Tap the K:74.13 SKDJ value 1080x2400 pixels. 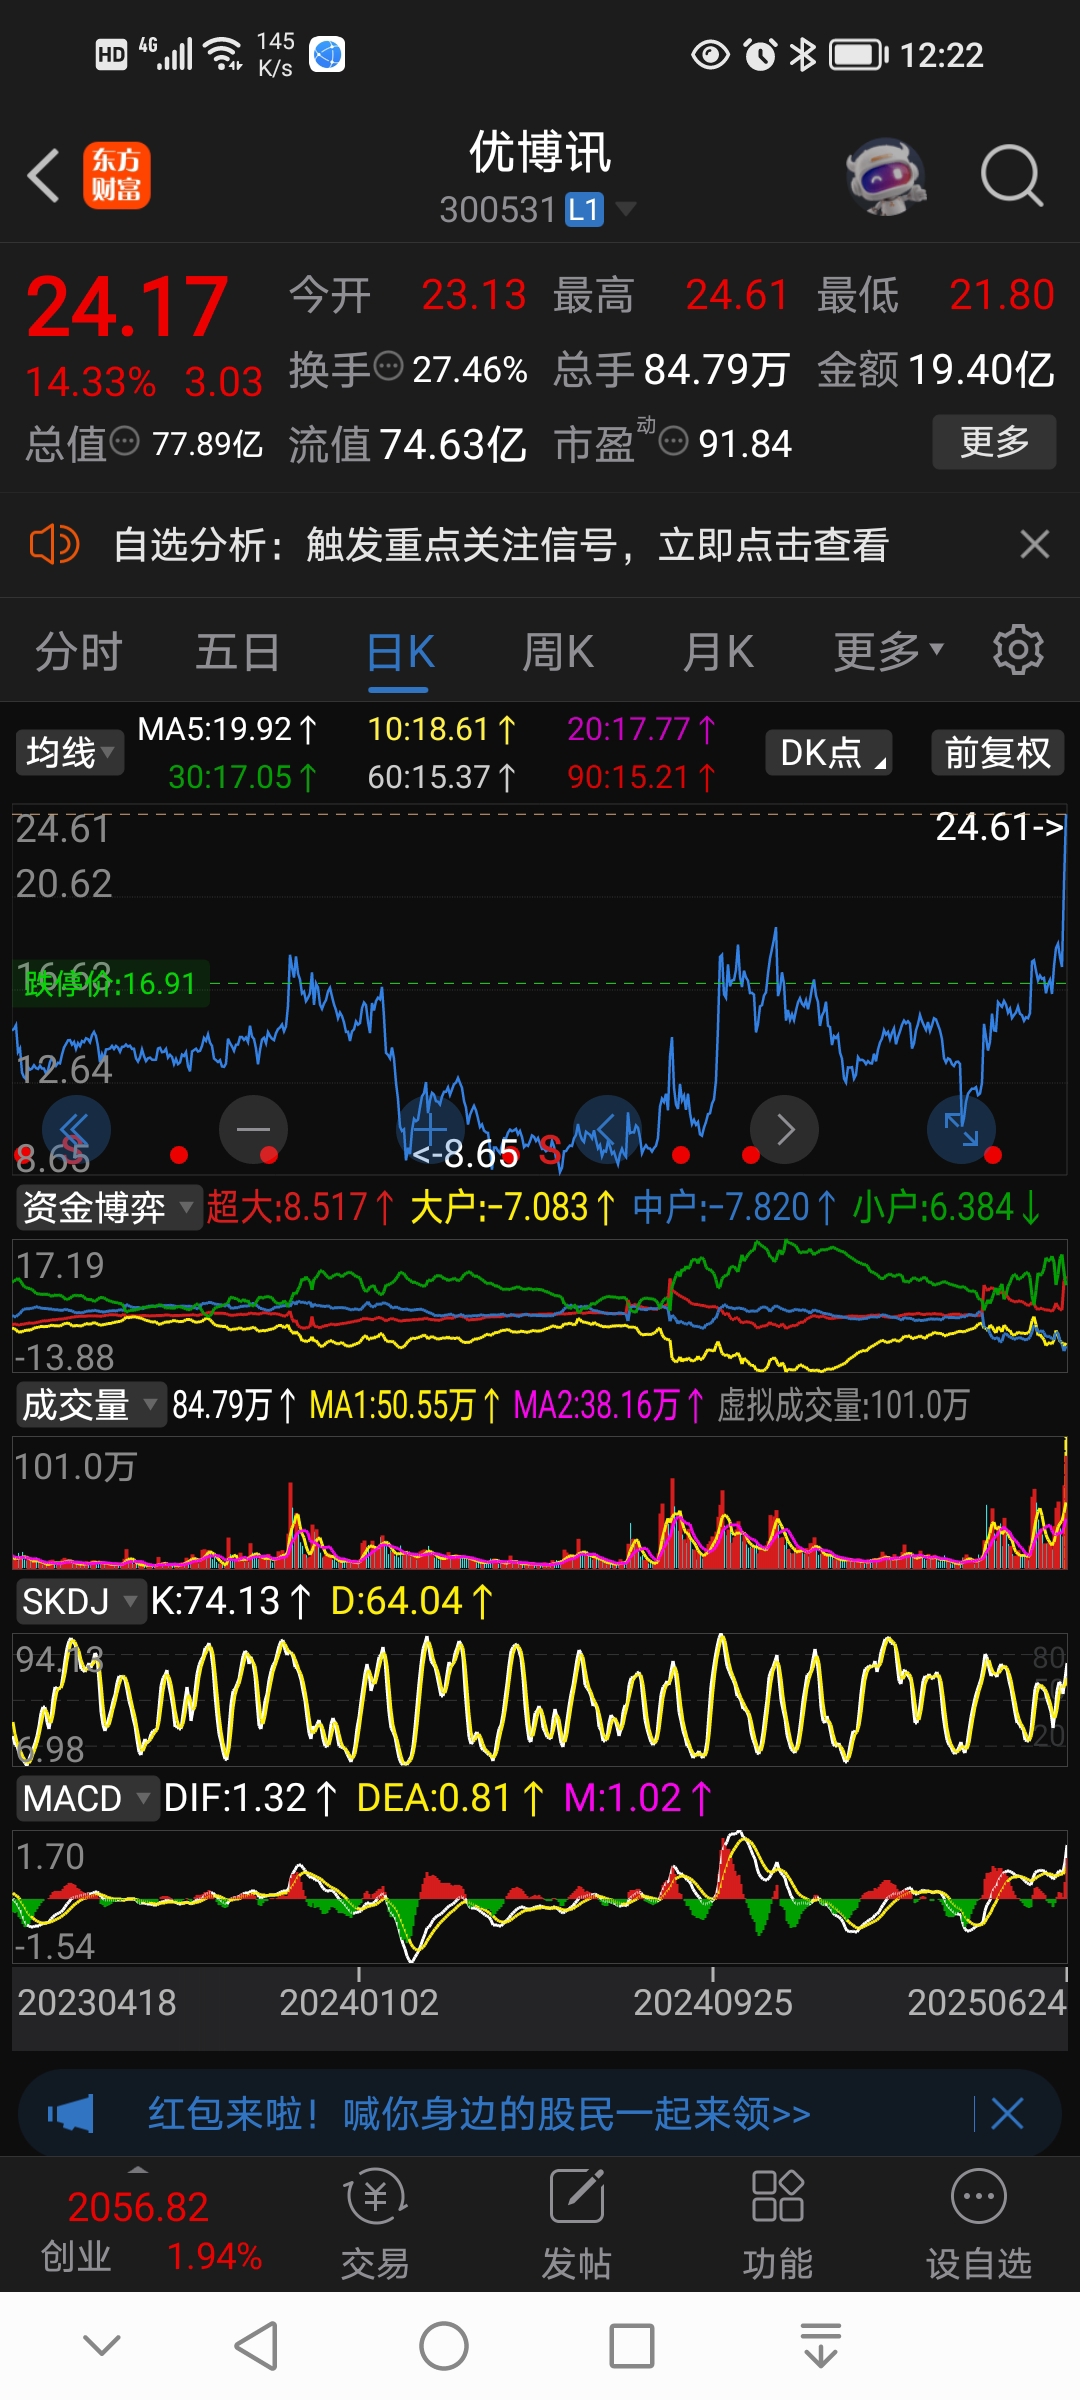click(x=230, y=1601)
